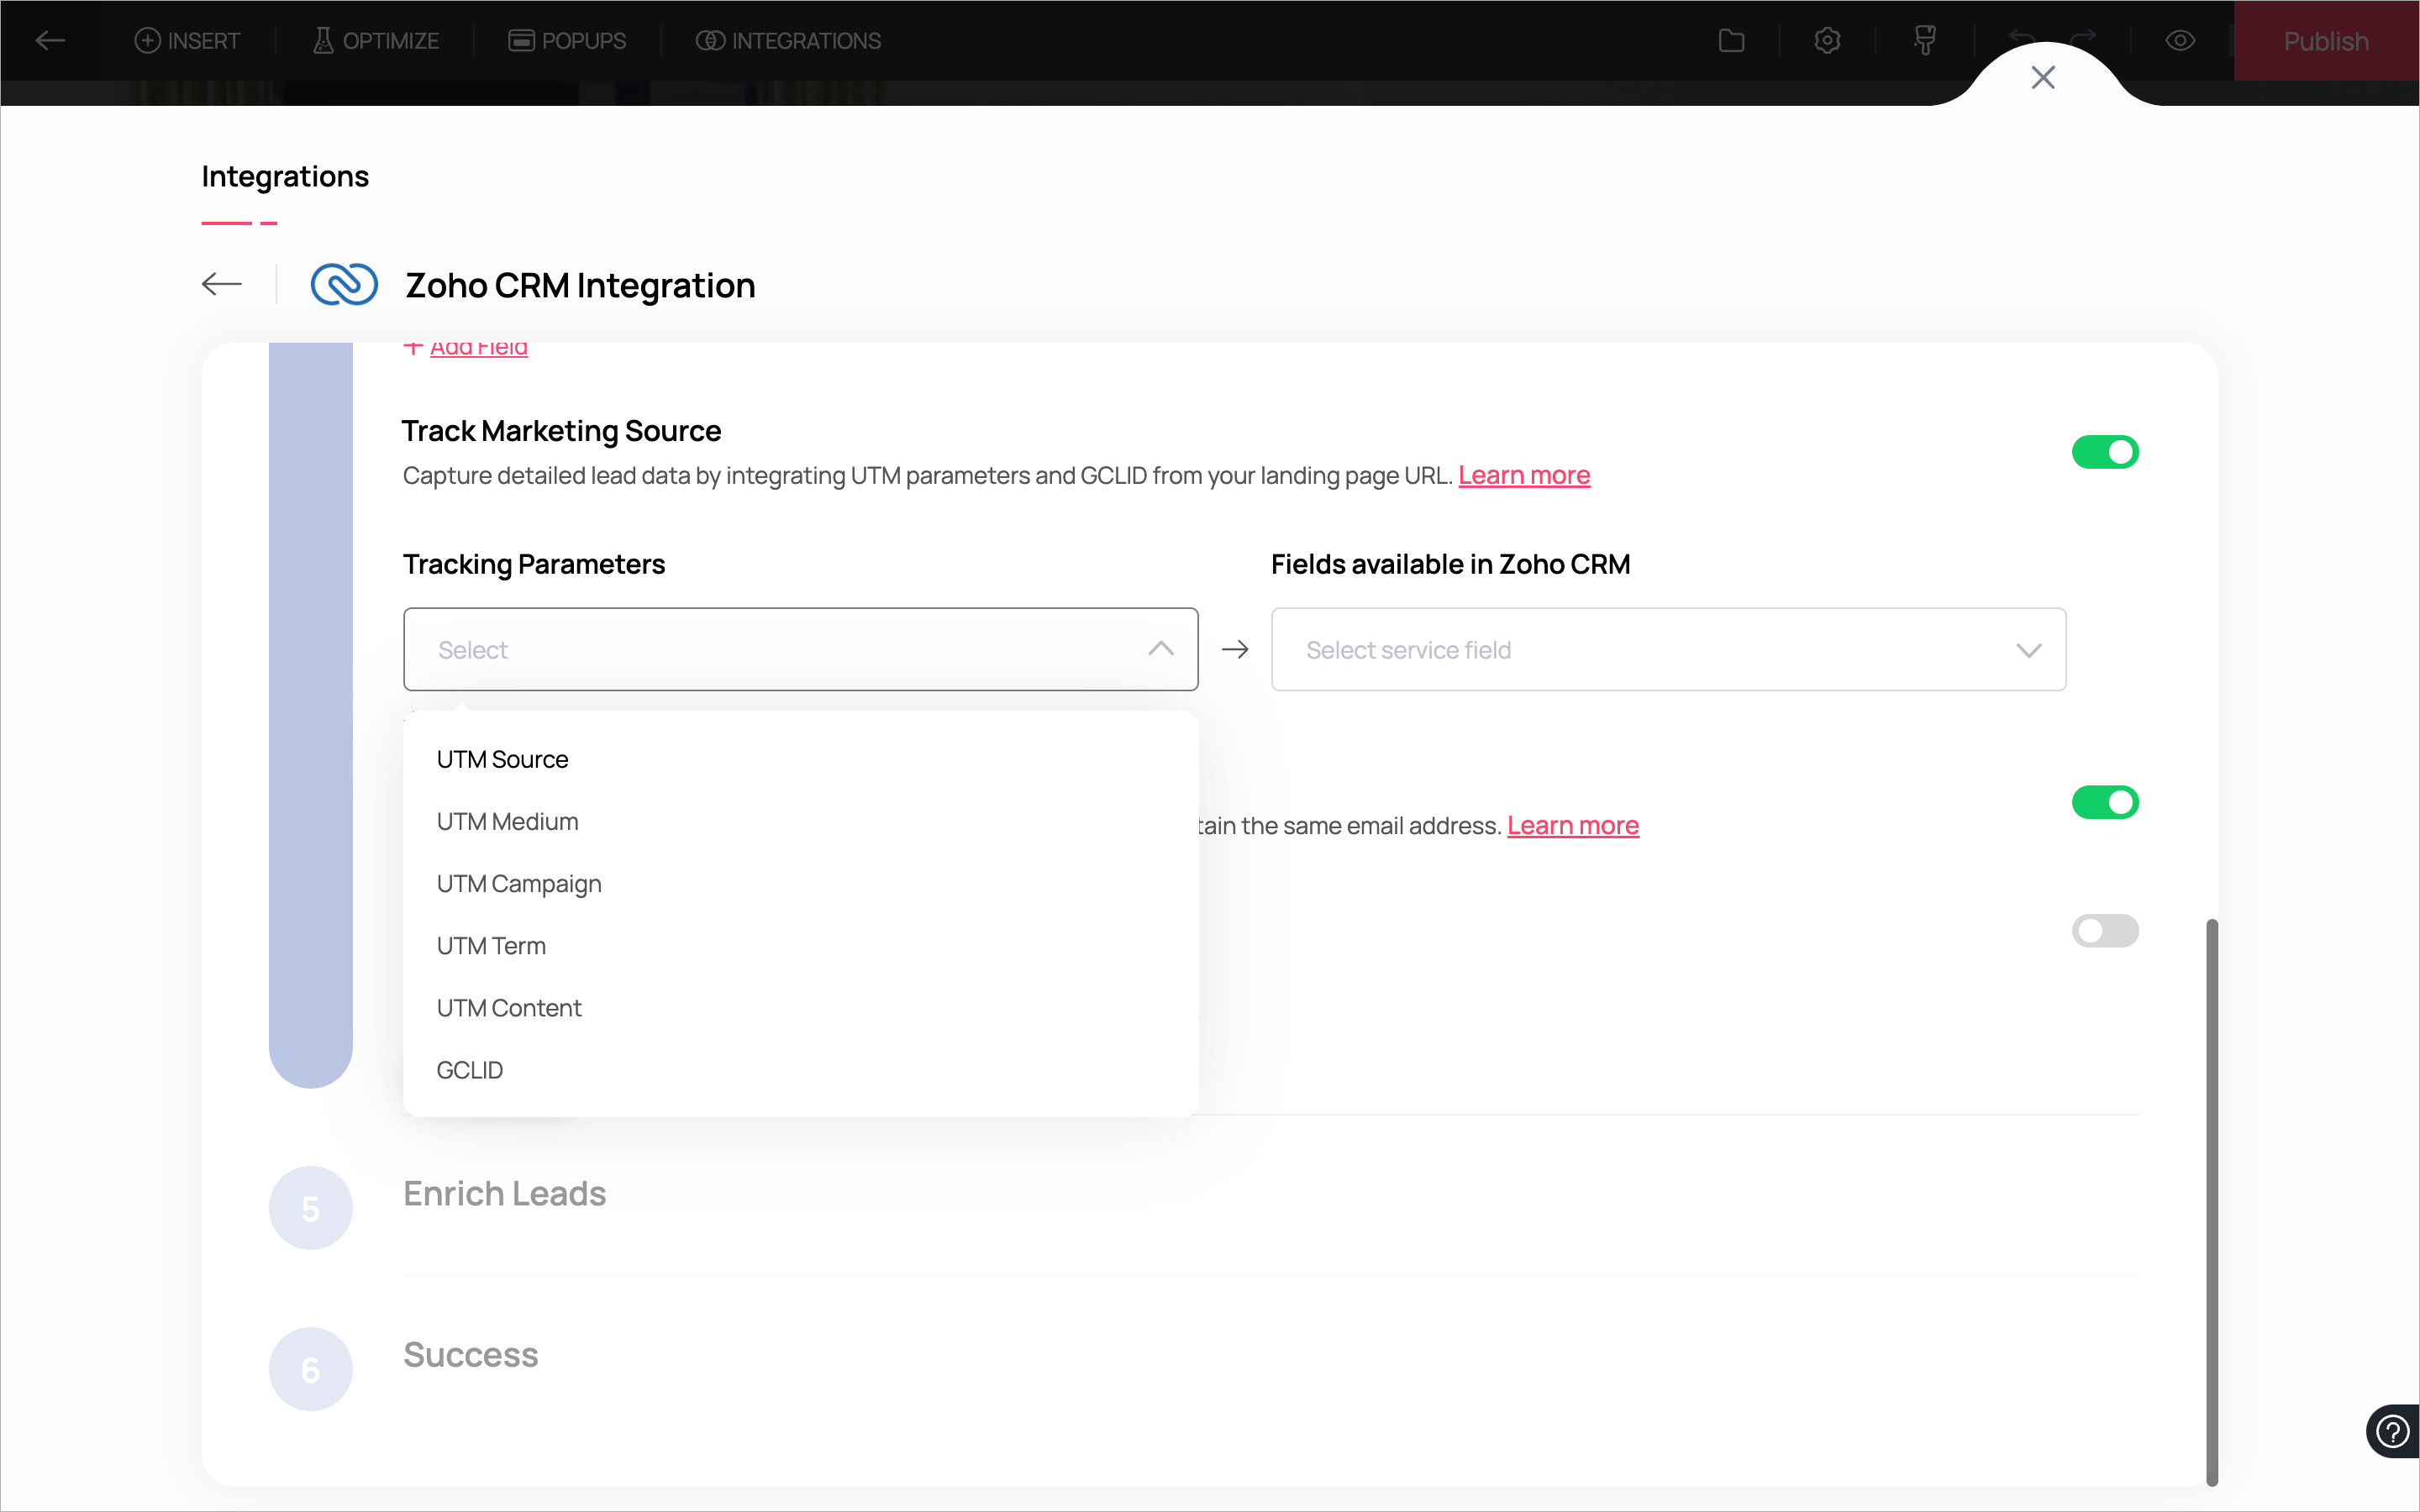The width and height of the screenshot is (2420, 1512).
Task: Open the INTEGRATIONS menu tab
Action: [x=788, y=41]
